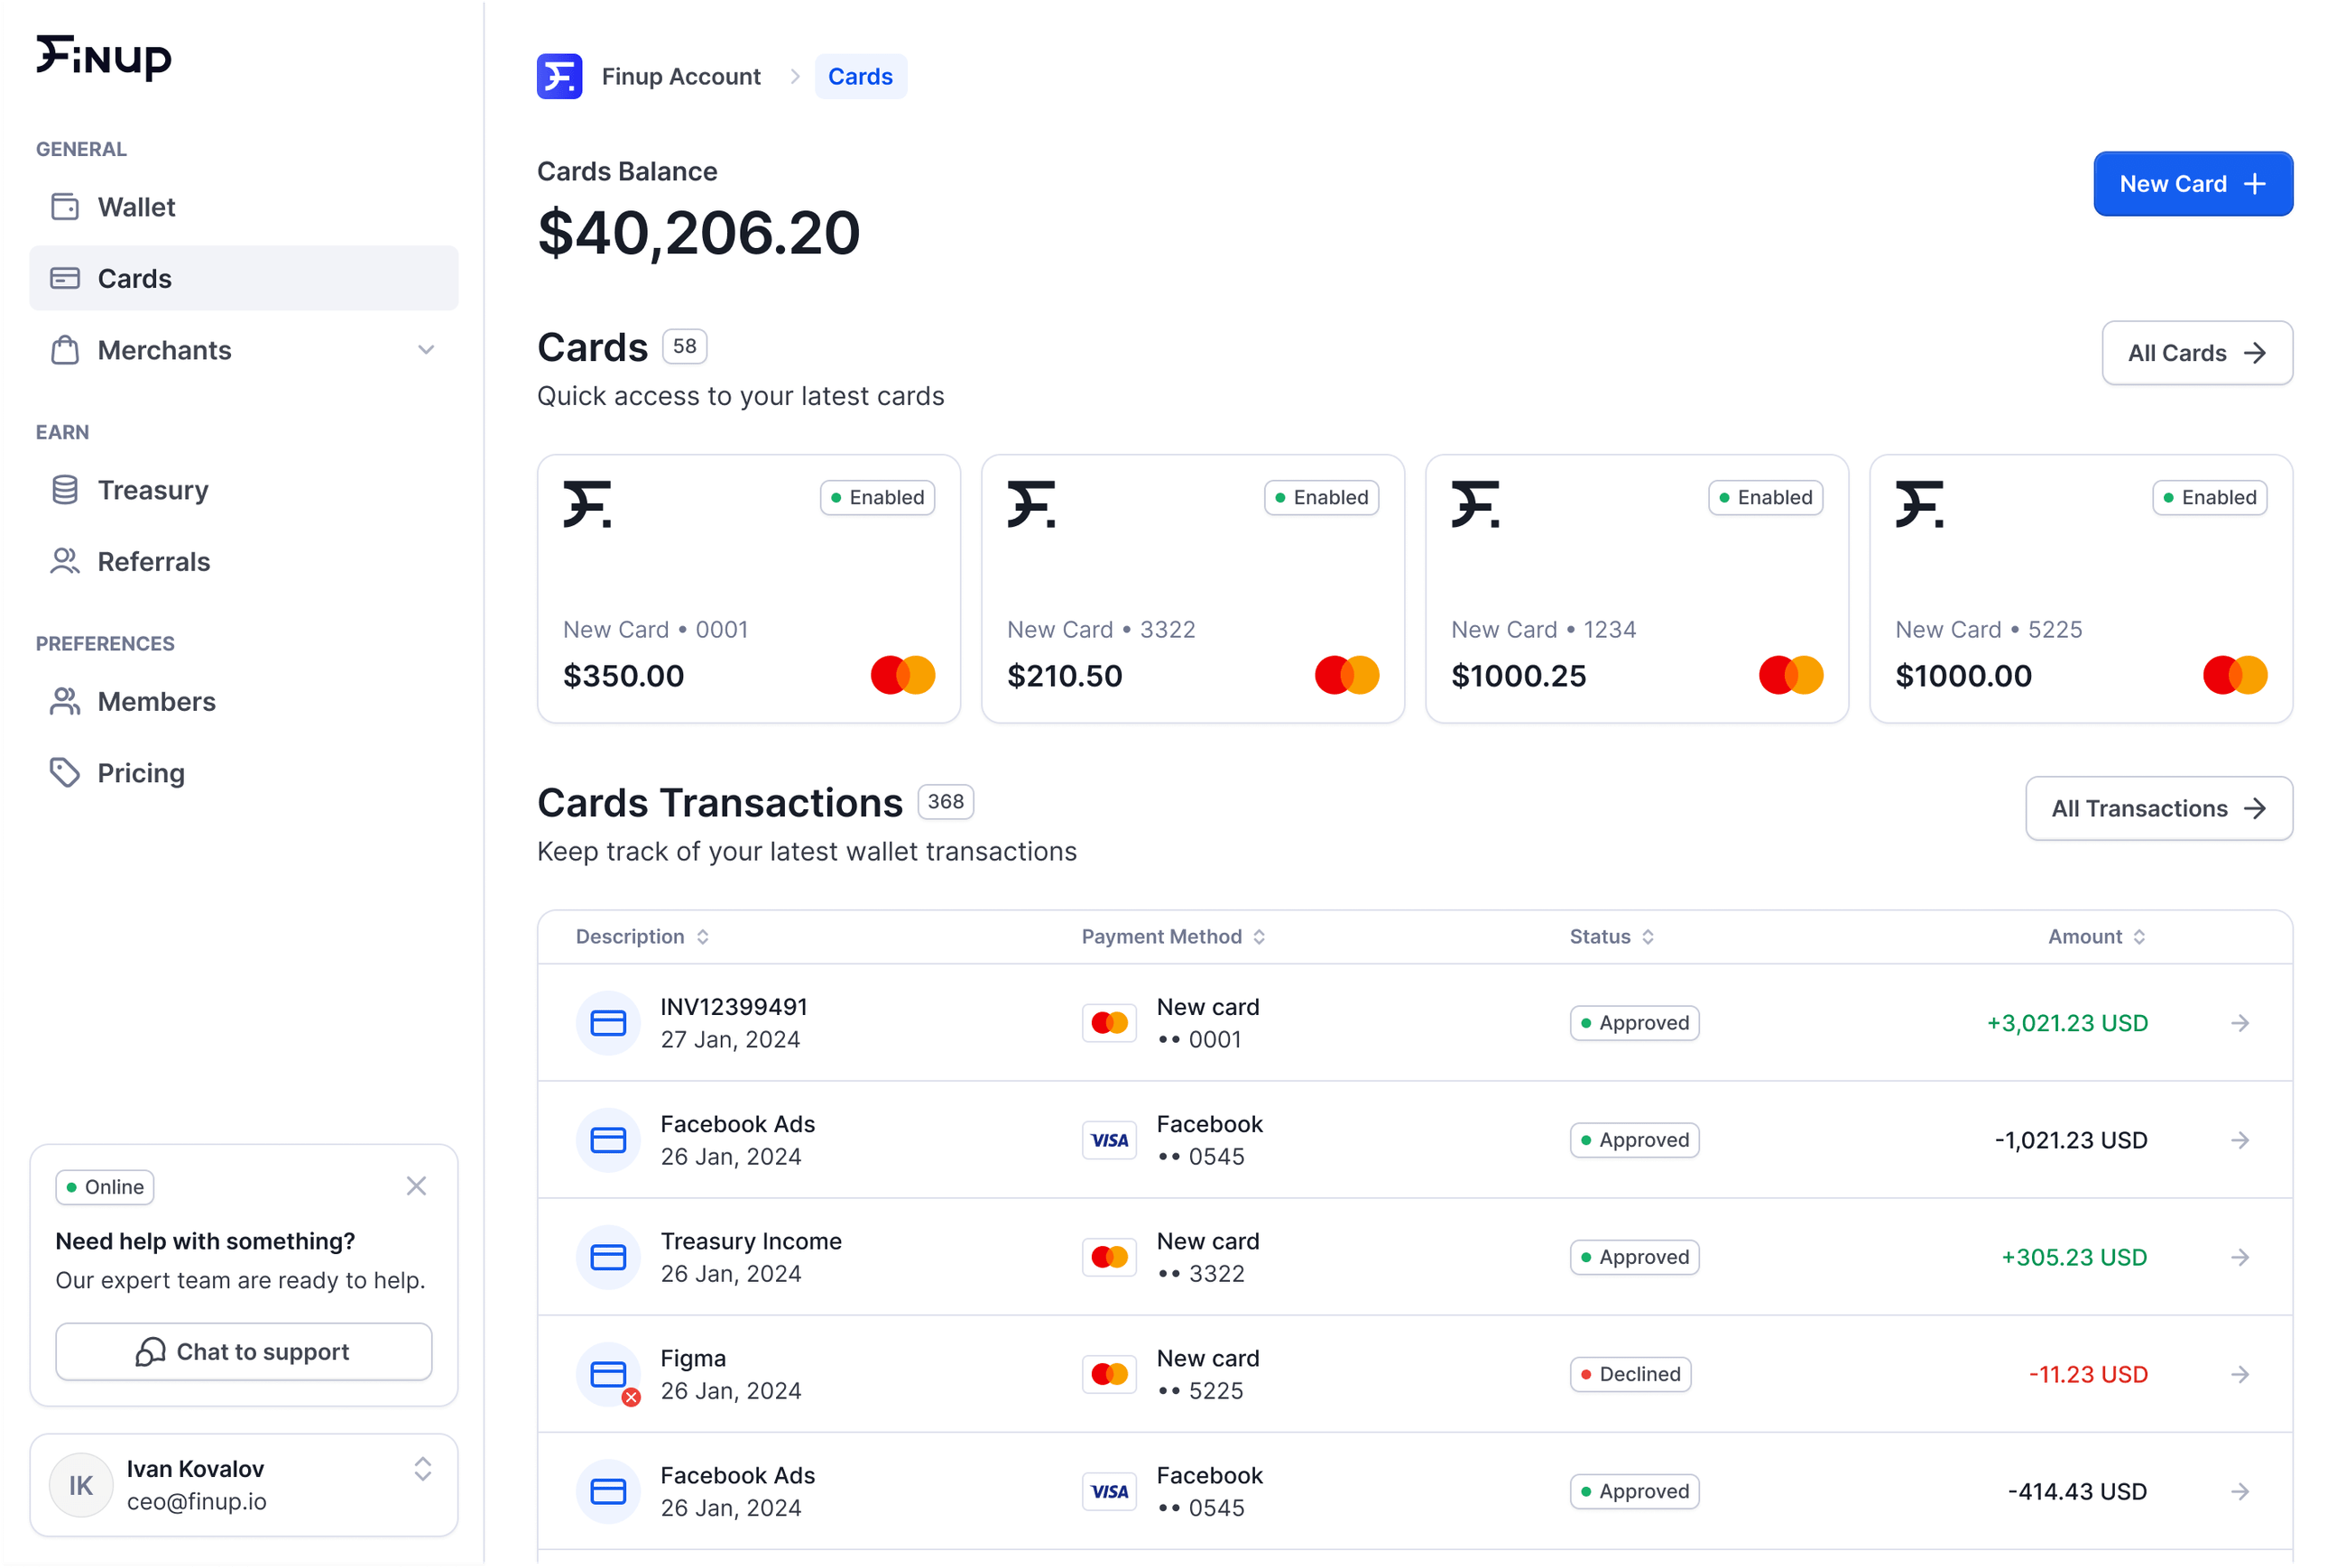This screenshot has width=2346, height=1568.
Task: Click the New Card button
Action: click(x=2192, y=184)
